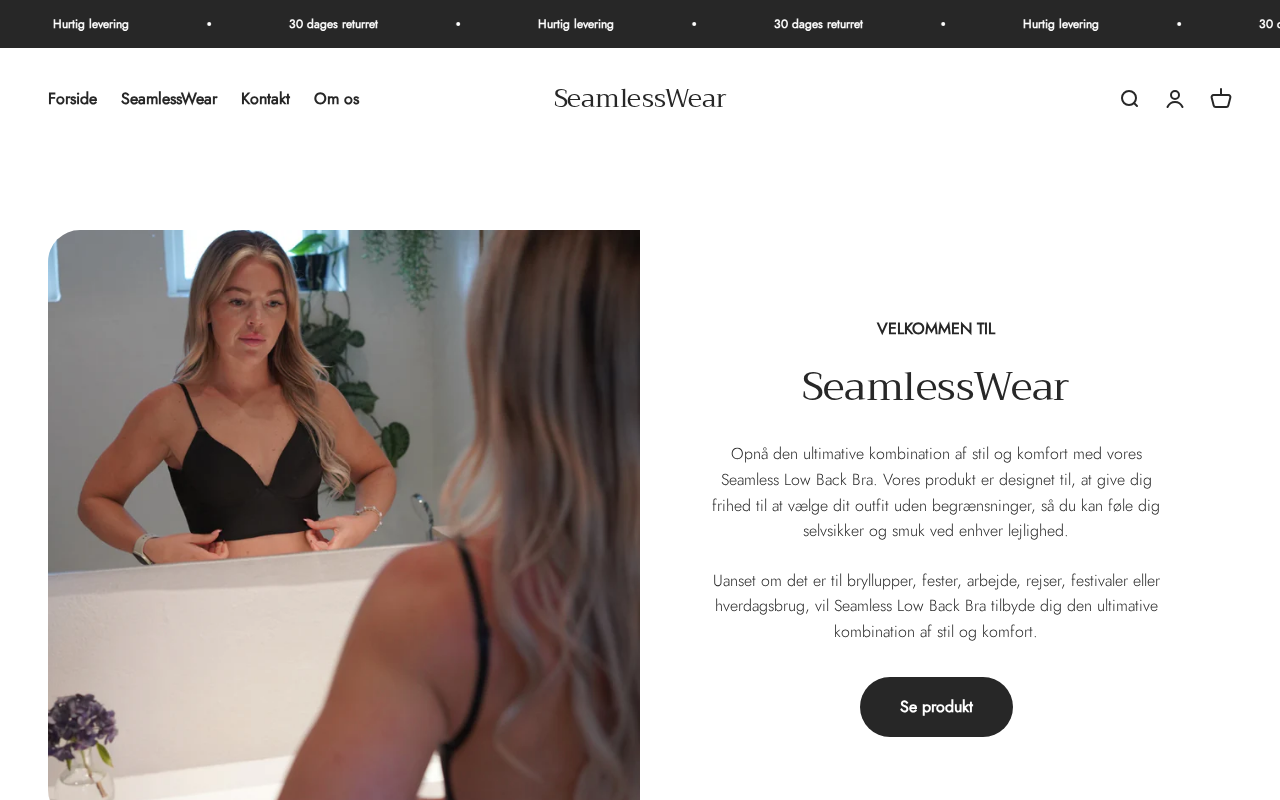The image size is (1280, 800).
Task: Click the paragraph starting with Uanset om det
Action: point(936,606)
